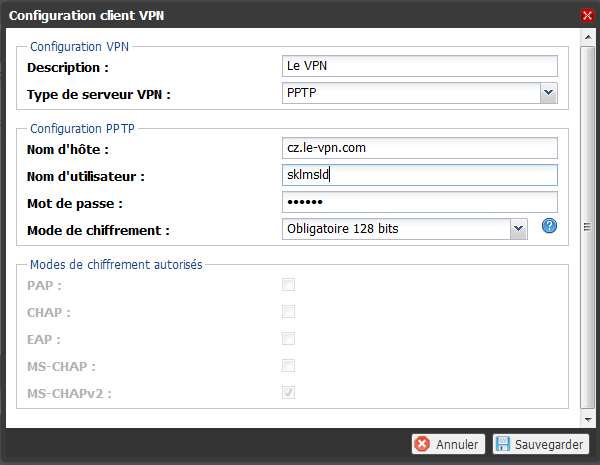
Task: Click the Description field containing Le VPN
Action: point(420,66)
